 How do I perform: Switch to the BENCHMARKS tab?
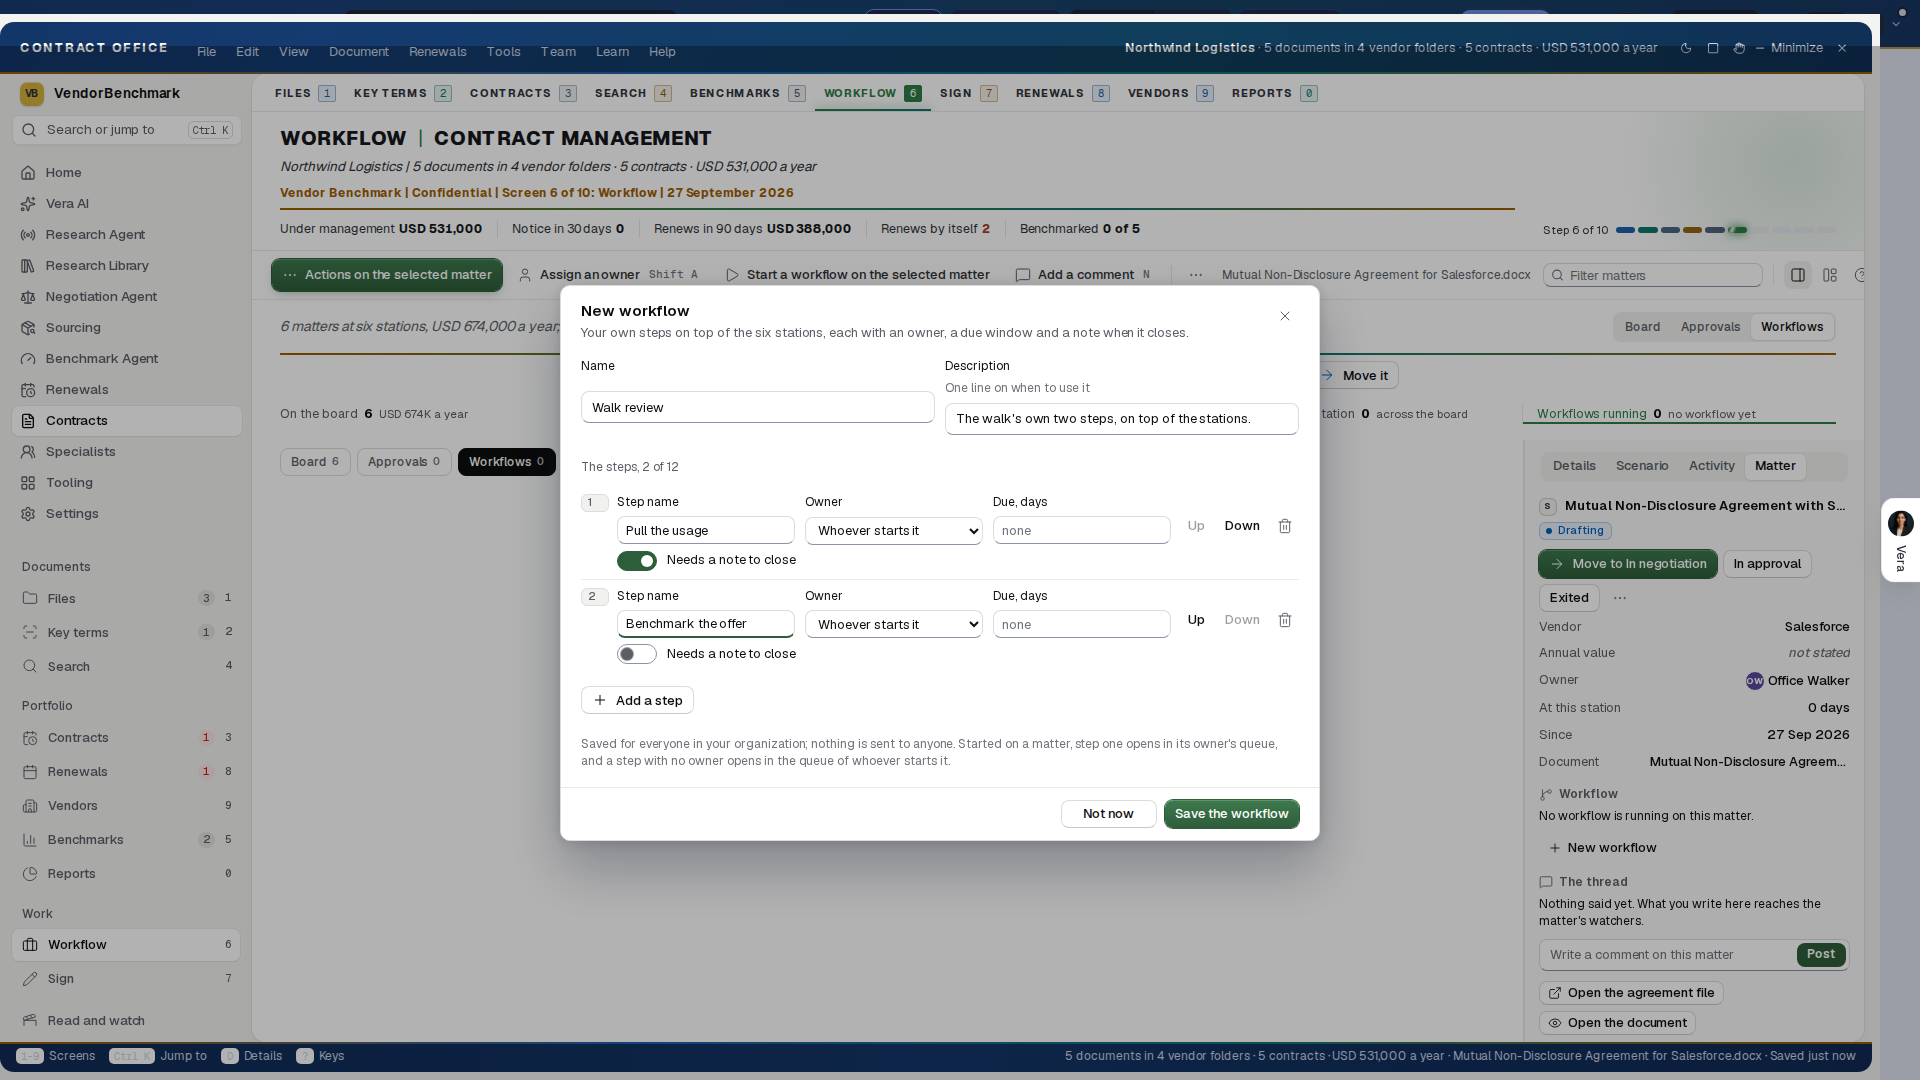point(747,93)
